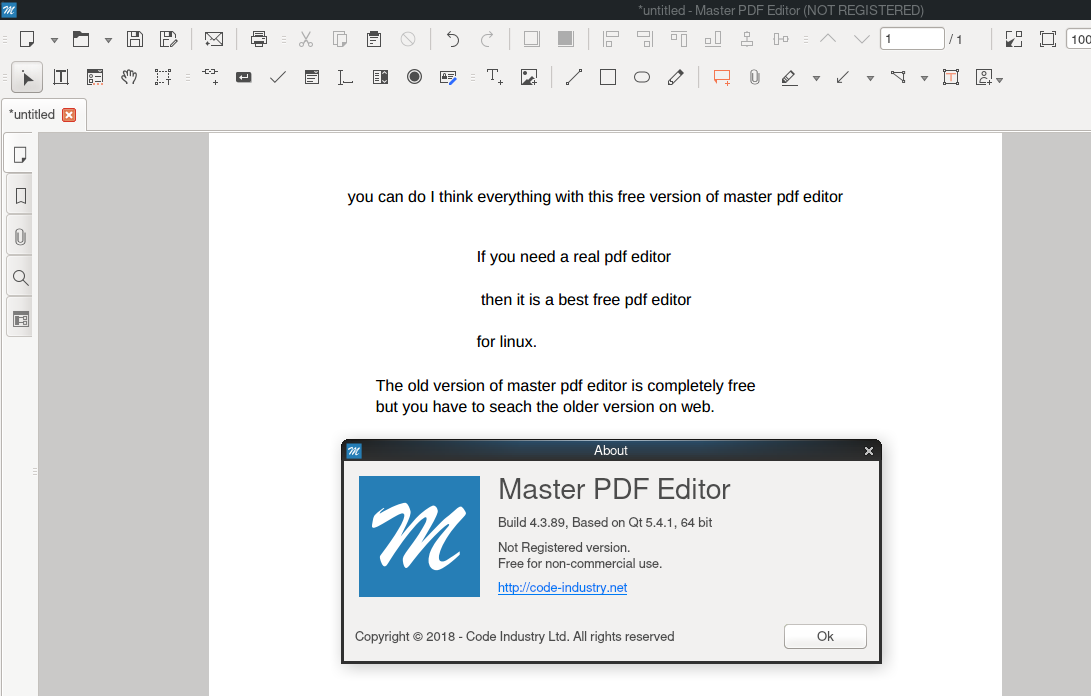Undo the last action
Image resolution: width=1091 pixels, height=696 pixels.
click(453, 39)
